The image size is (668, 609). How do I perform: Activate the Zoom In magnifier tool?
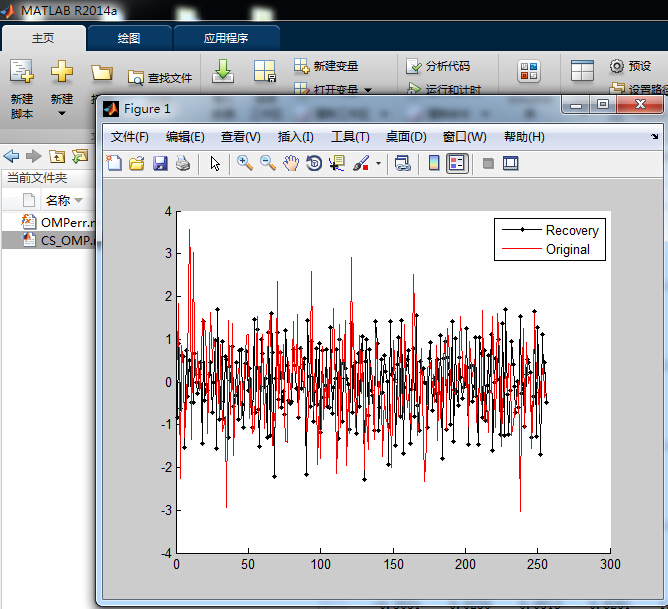(x=245, y=164)
